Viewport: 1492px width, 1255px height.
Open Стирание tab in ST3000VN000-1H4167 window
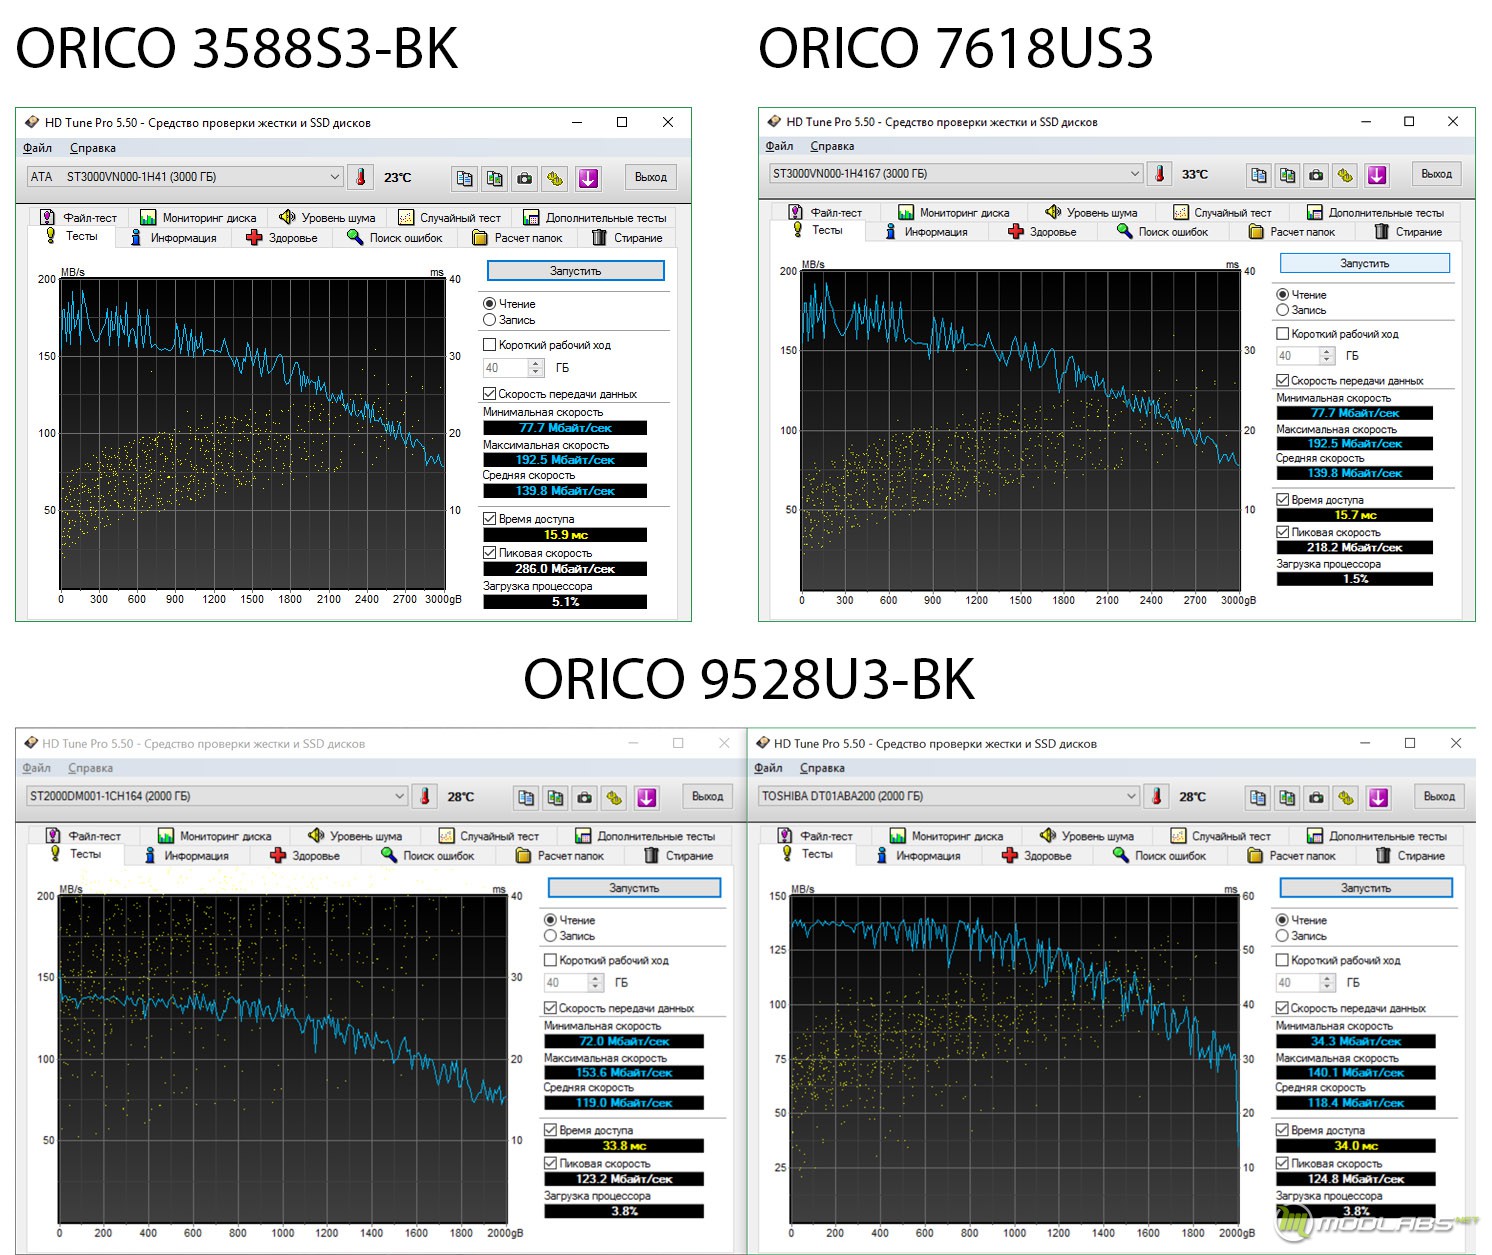click(1408, 232)
